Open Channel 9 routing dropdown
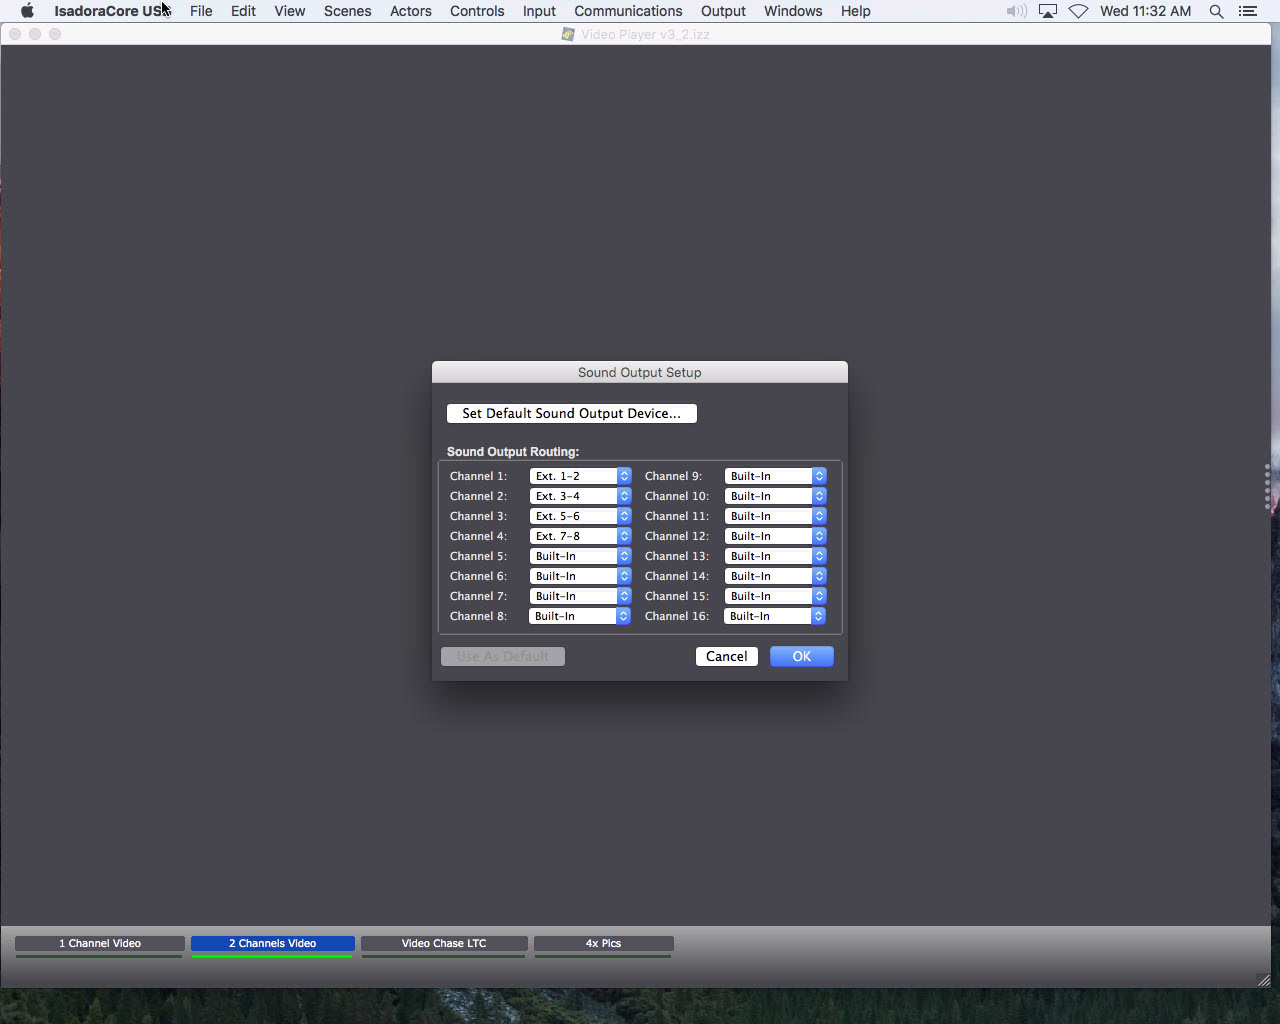The height and width of the screenshot is (1024, 1280). coord(775,476)
